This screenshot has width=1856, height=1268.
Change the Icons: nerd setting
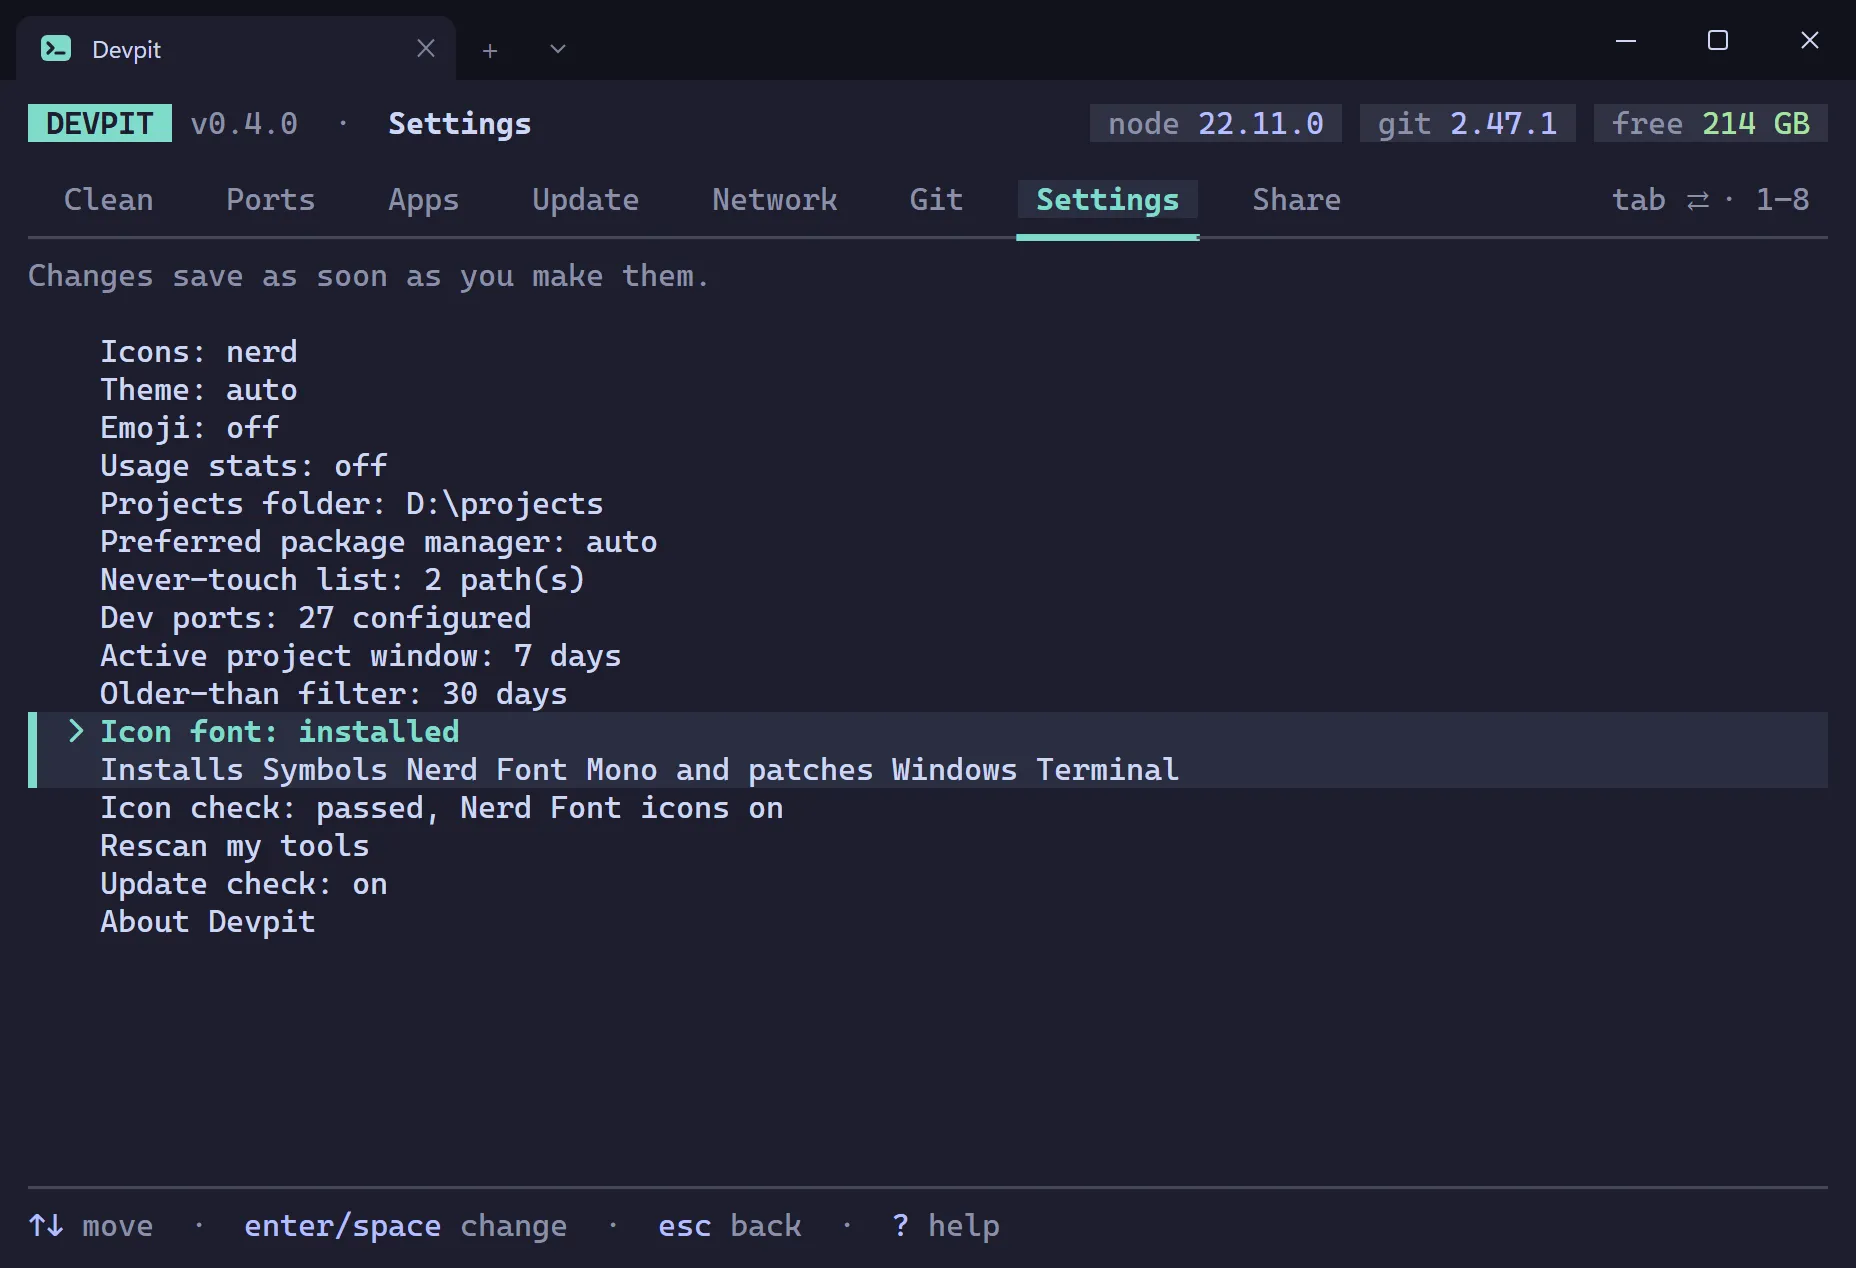(x=199, y=352)
